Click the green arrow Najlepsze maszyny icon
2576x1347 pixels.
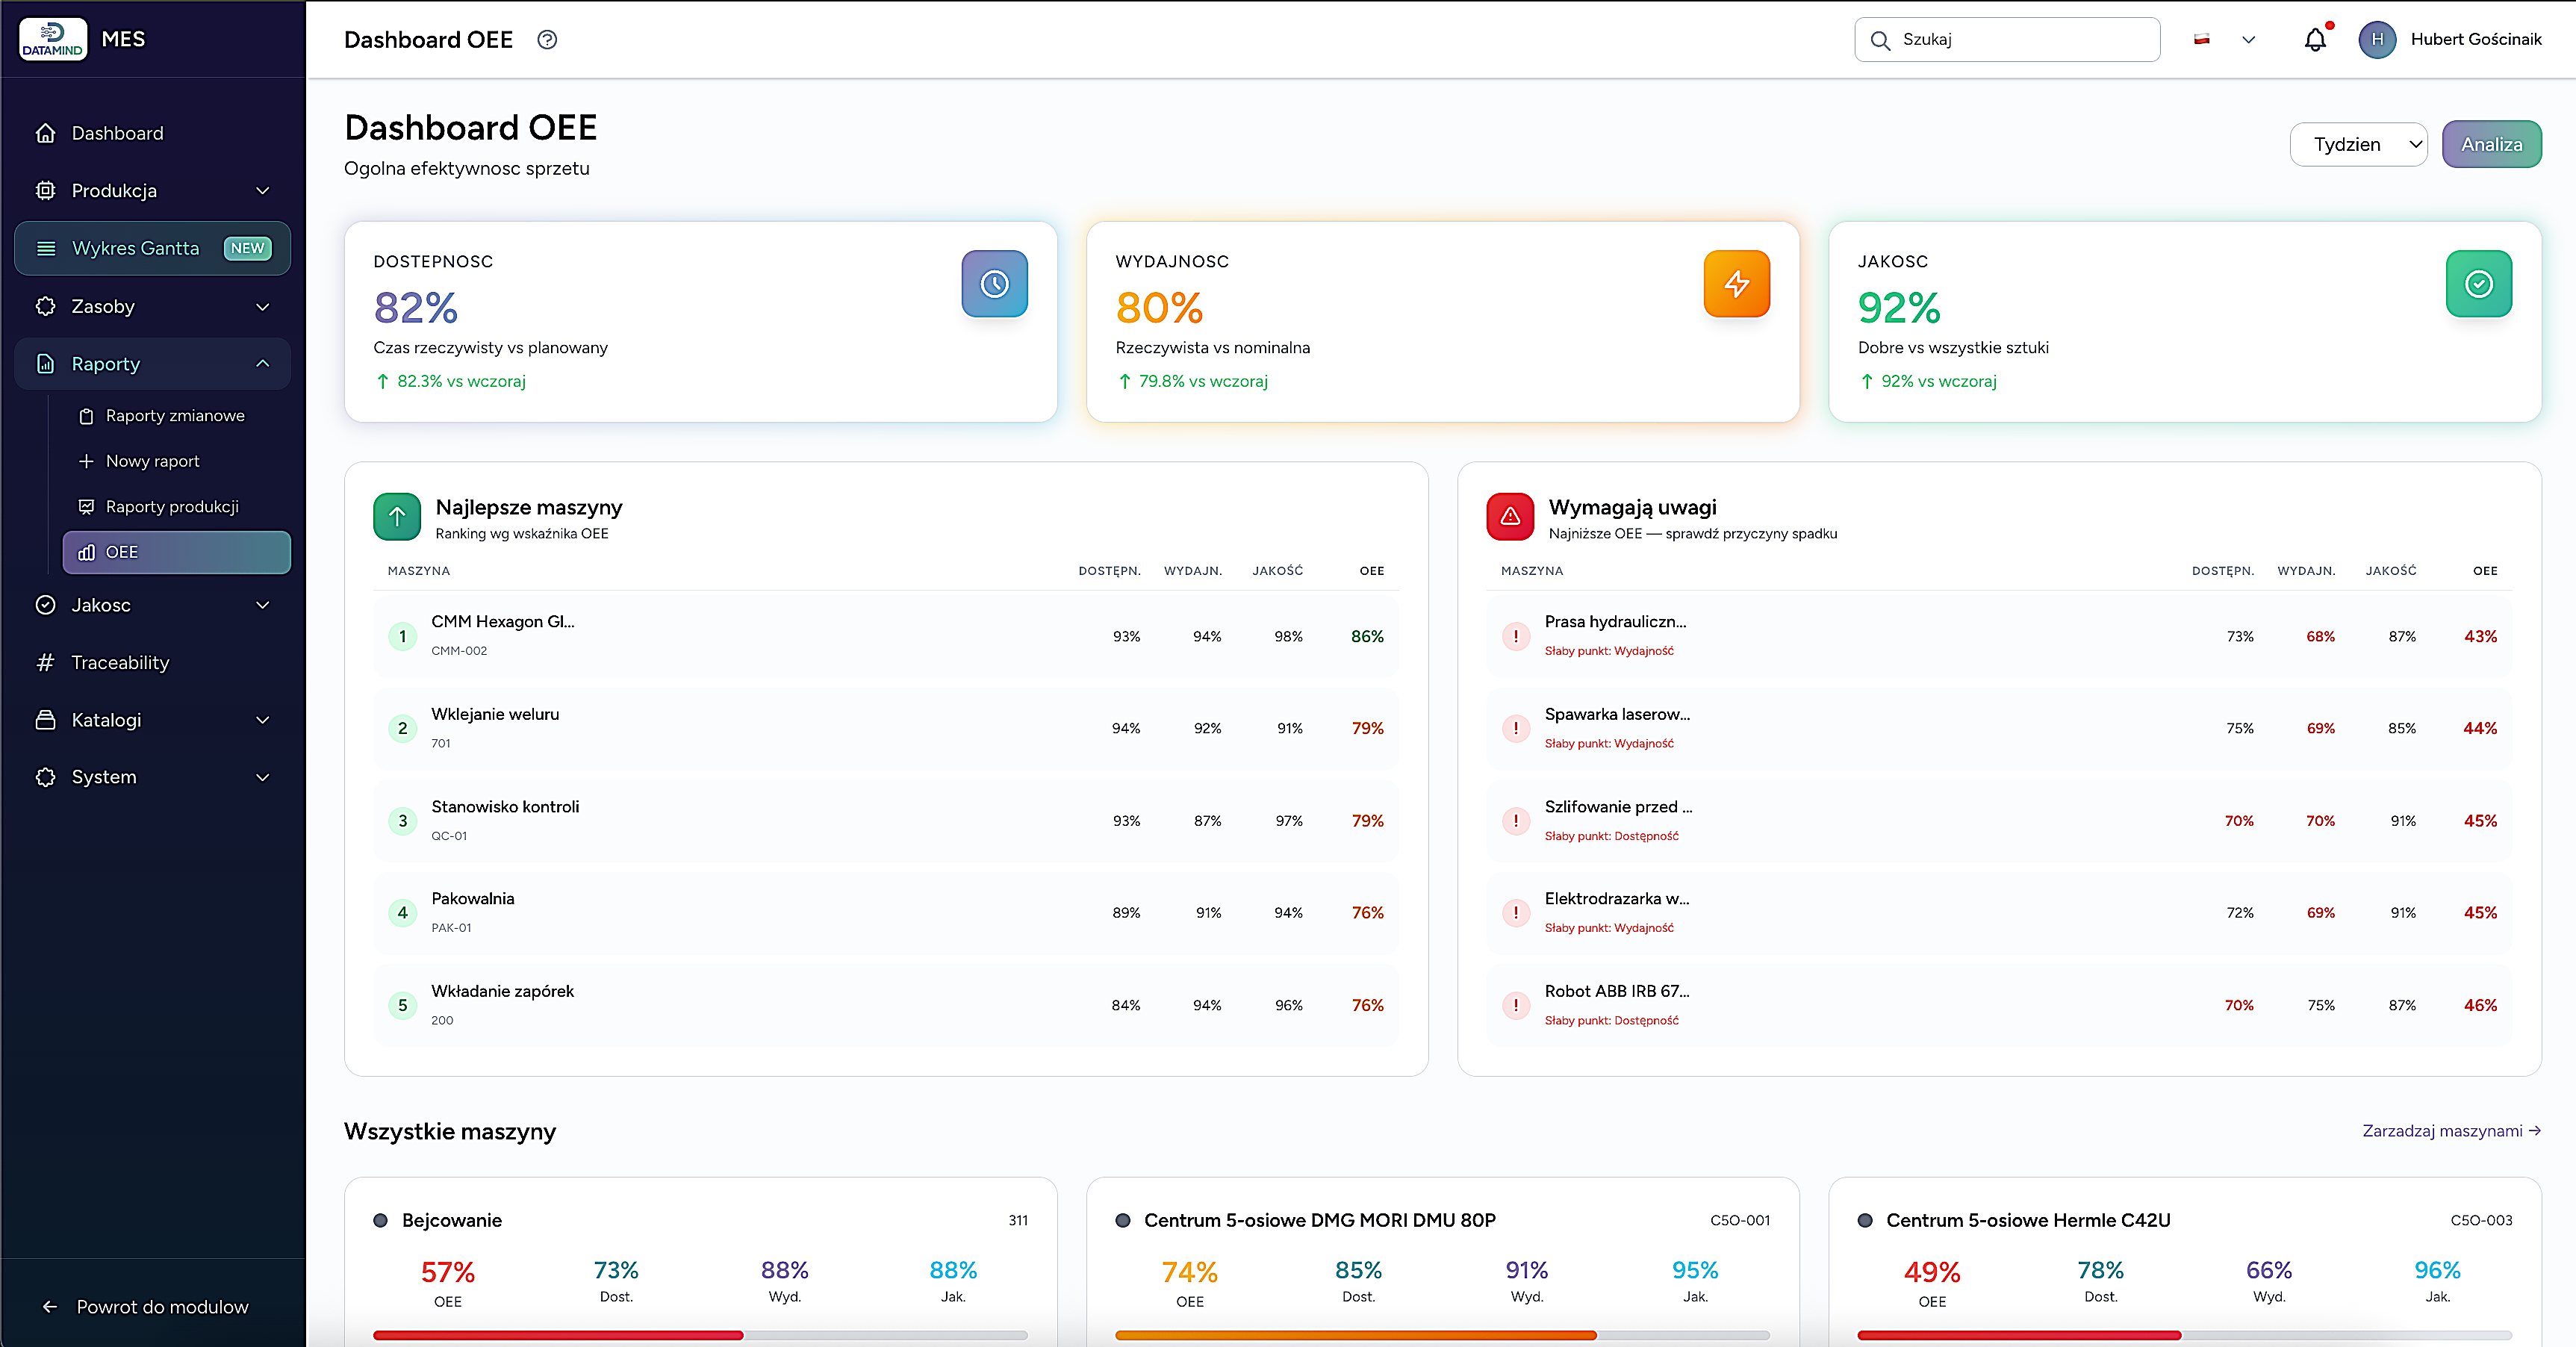(397, 517)
